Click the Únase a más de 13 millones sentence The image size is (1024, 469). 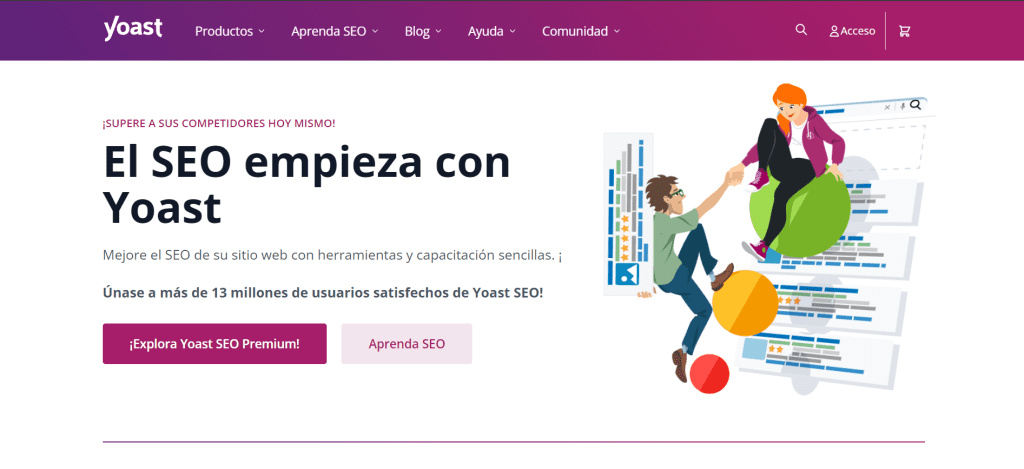(323, 293)
